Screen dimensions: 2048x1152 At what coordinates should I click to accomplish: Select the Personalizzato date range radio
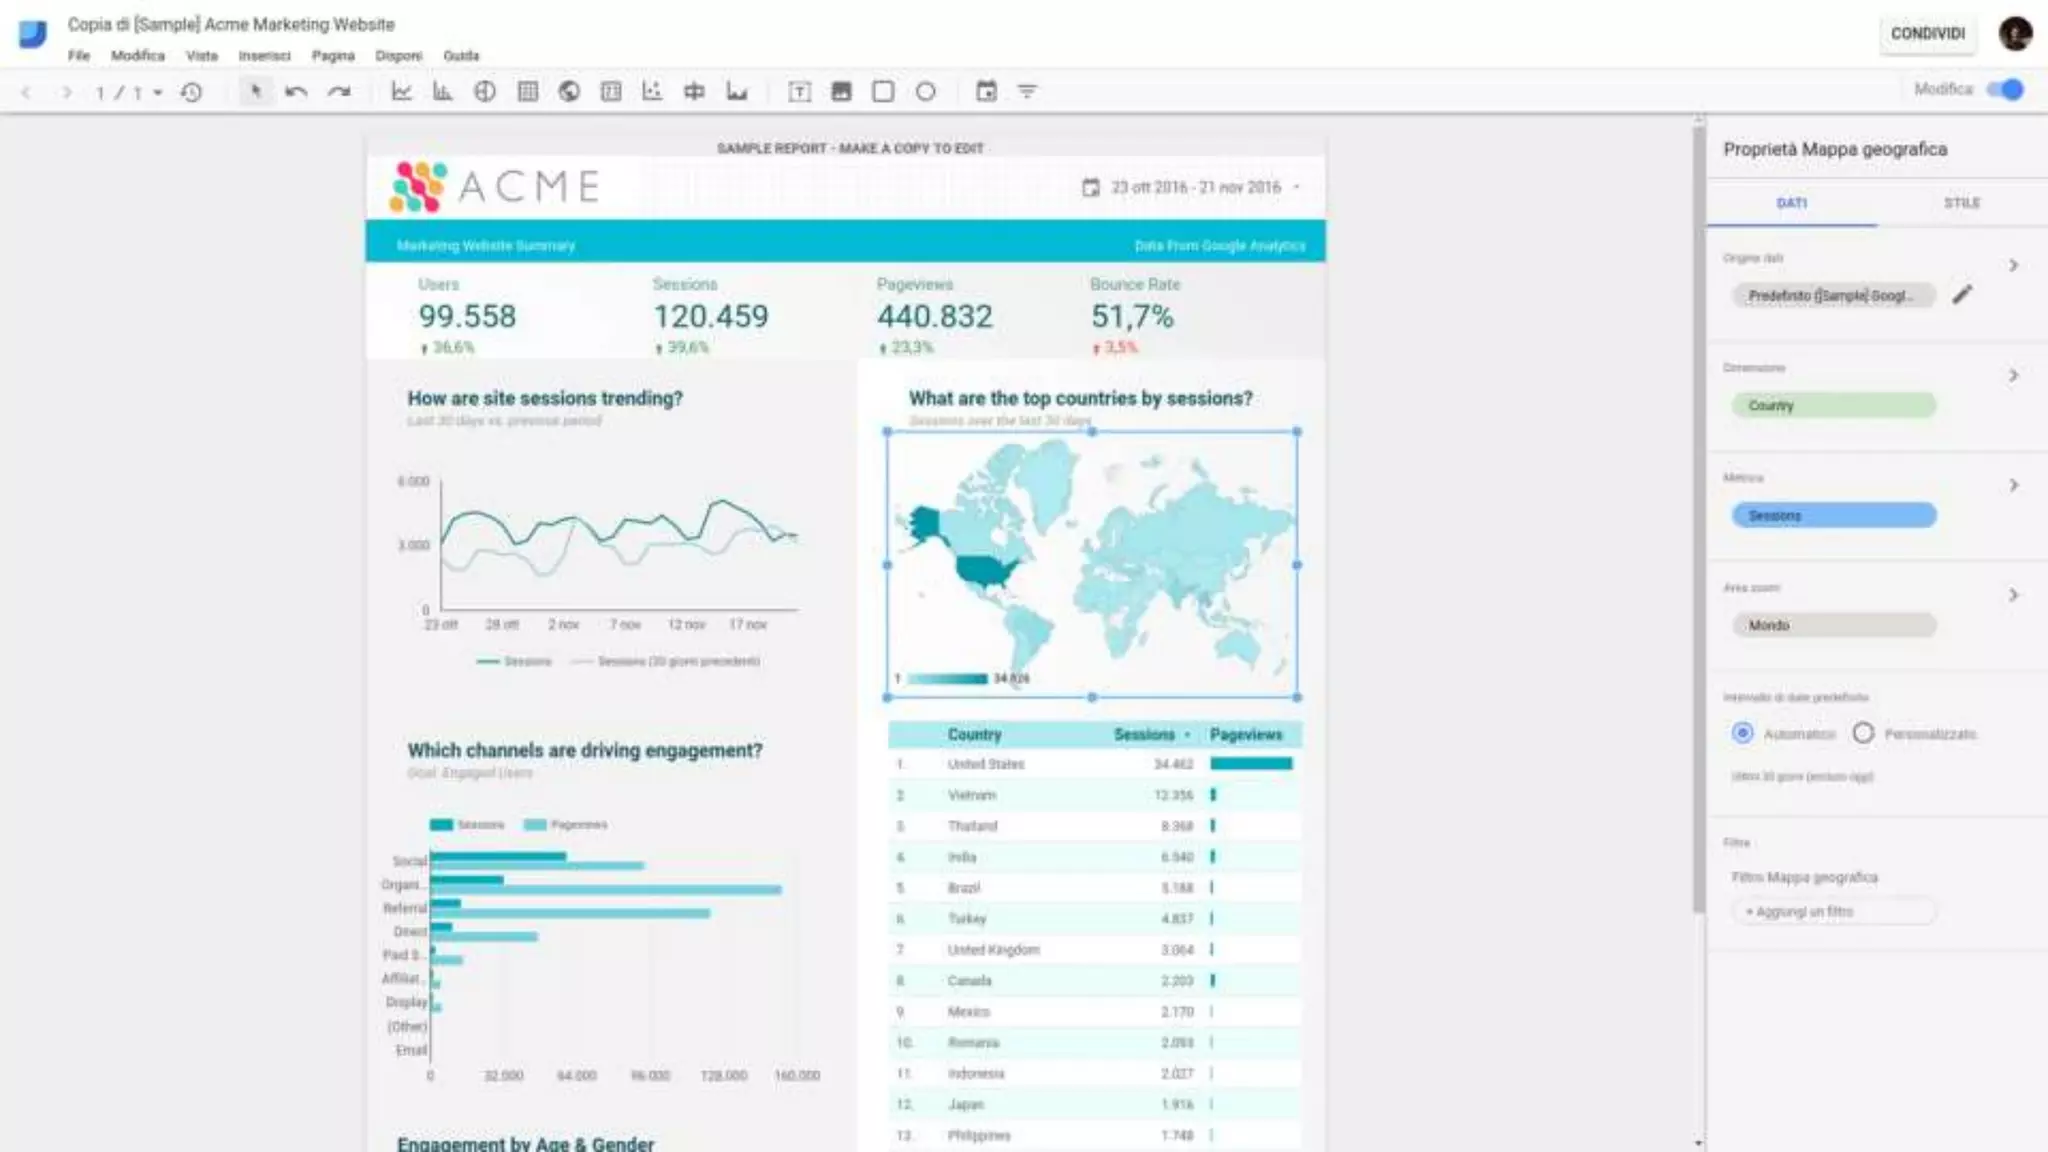click(1863, 733)
